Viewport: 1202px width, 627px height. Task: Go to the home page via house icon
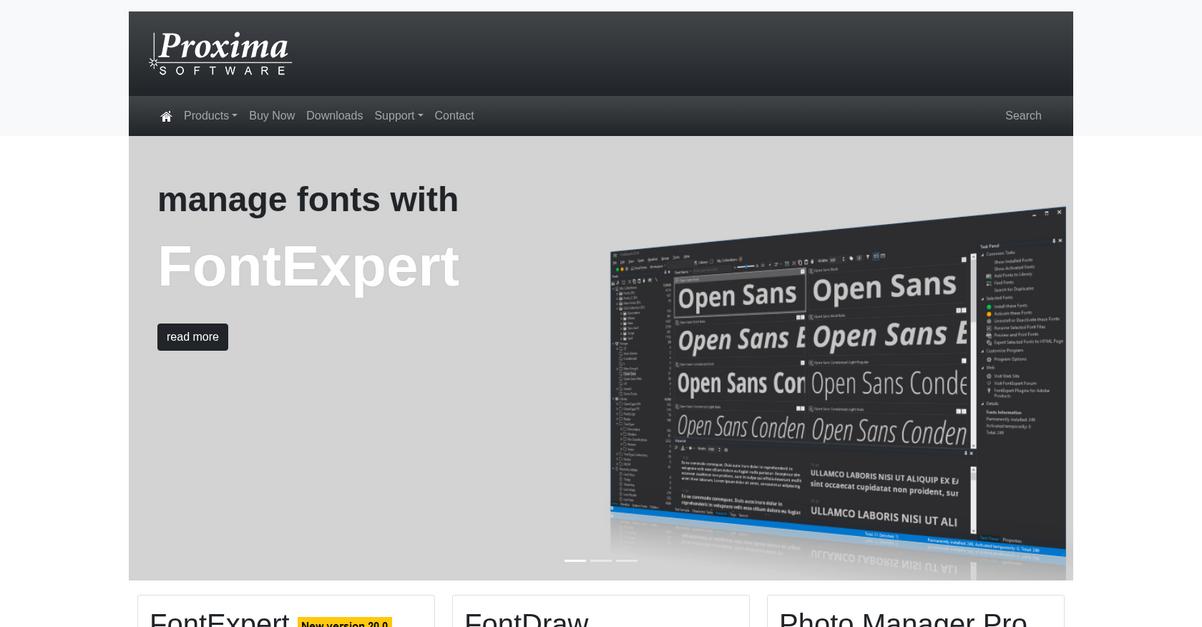point(166,116)
